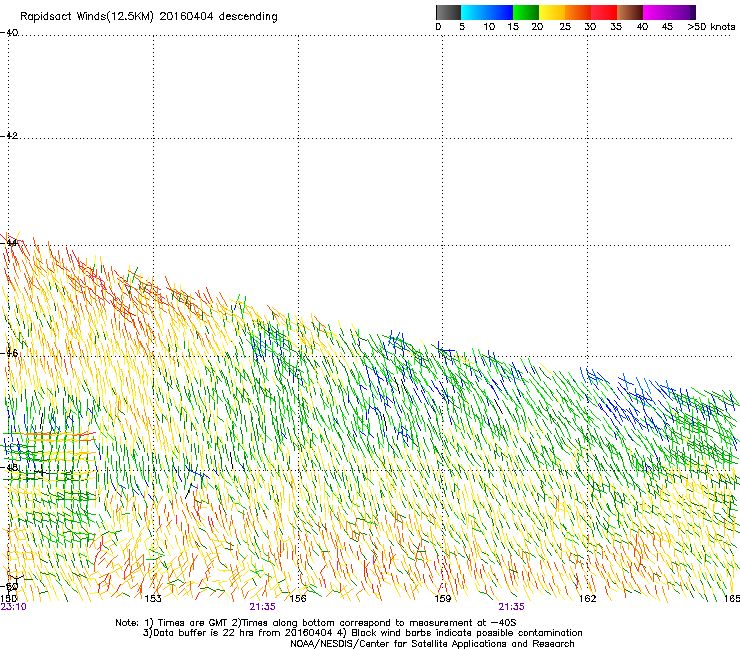Click the title 'Rapidsact Winds(12.5KM) 20160404 descending'

click(x=149, y=17)
